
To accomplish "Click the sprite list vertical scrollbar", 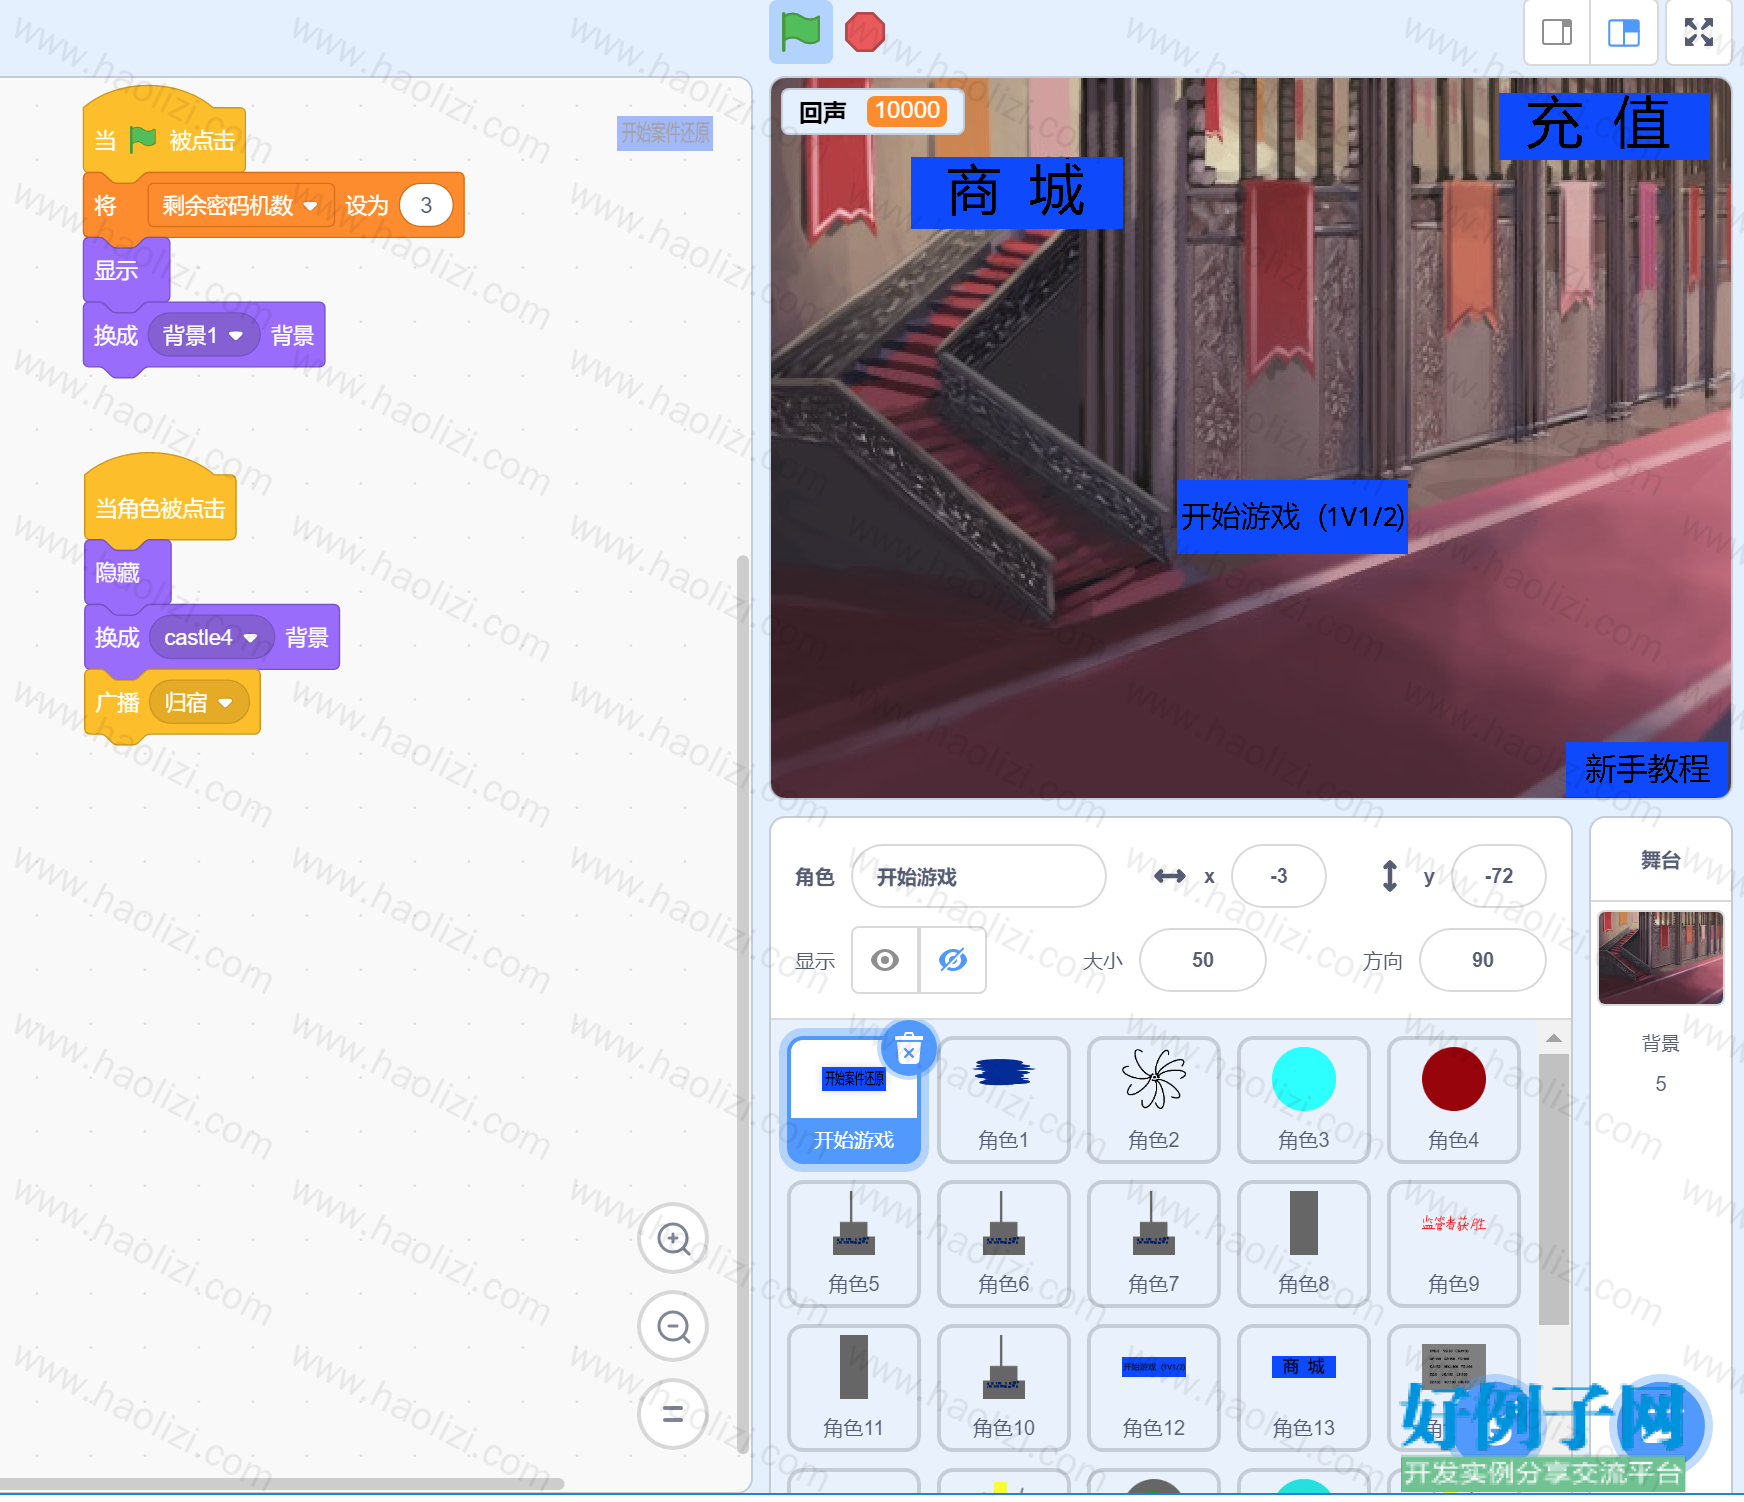I will [1554, 1188].
